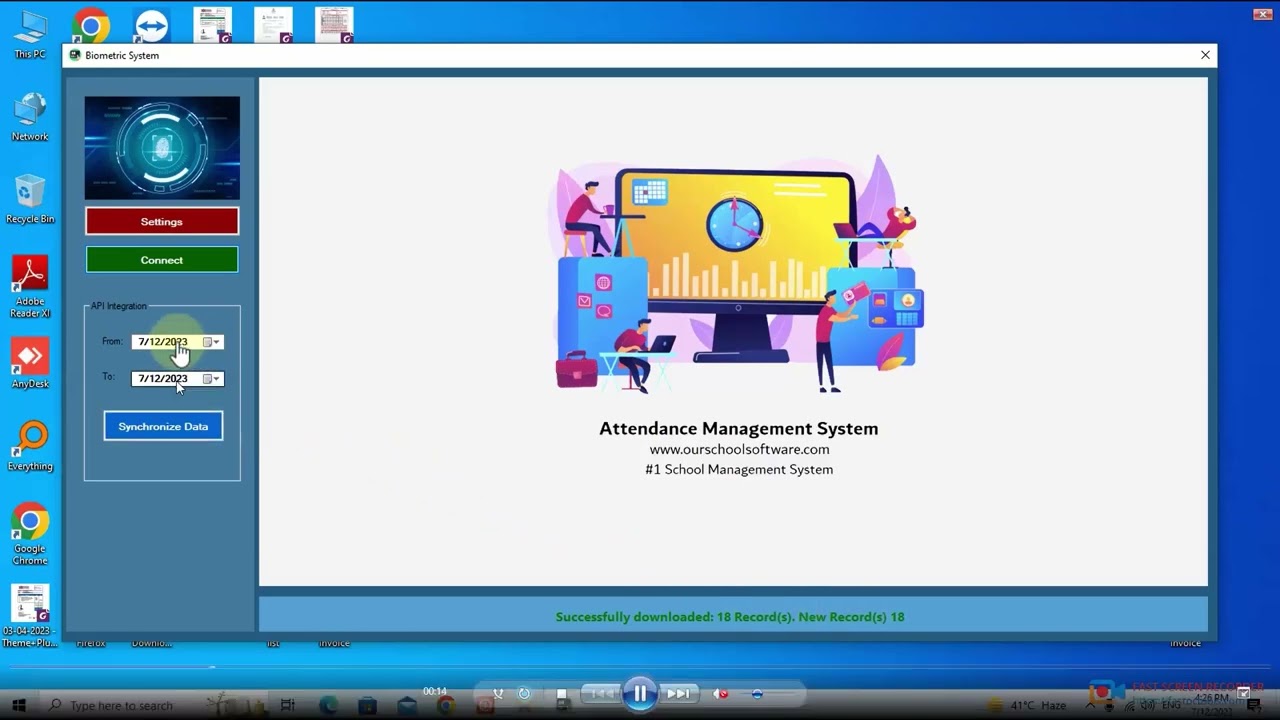Screen dimensions: 1280x720
Task: Close the Biometric System window
Action: pos(1205,55)
